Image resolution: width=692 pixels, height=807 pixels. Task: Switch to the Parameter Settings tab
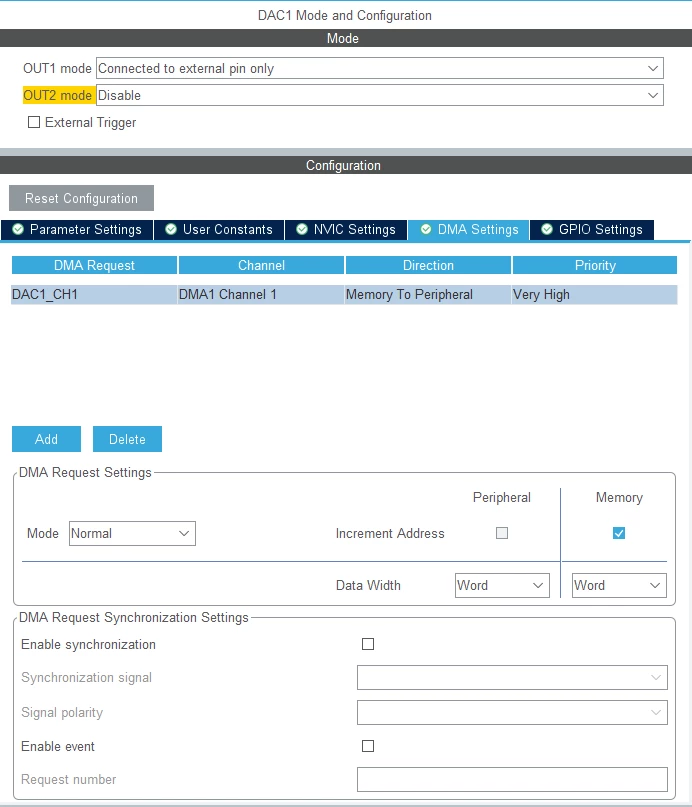(77, 230)
